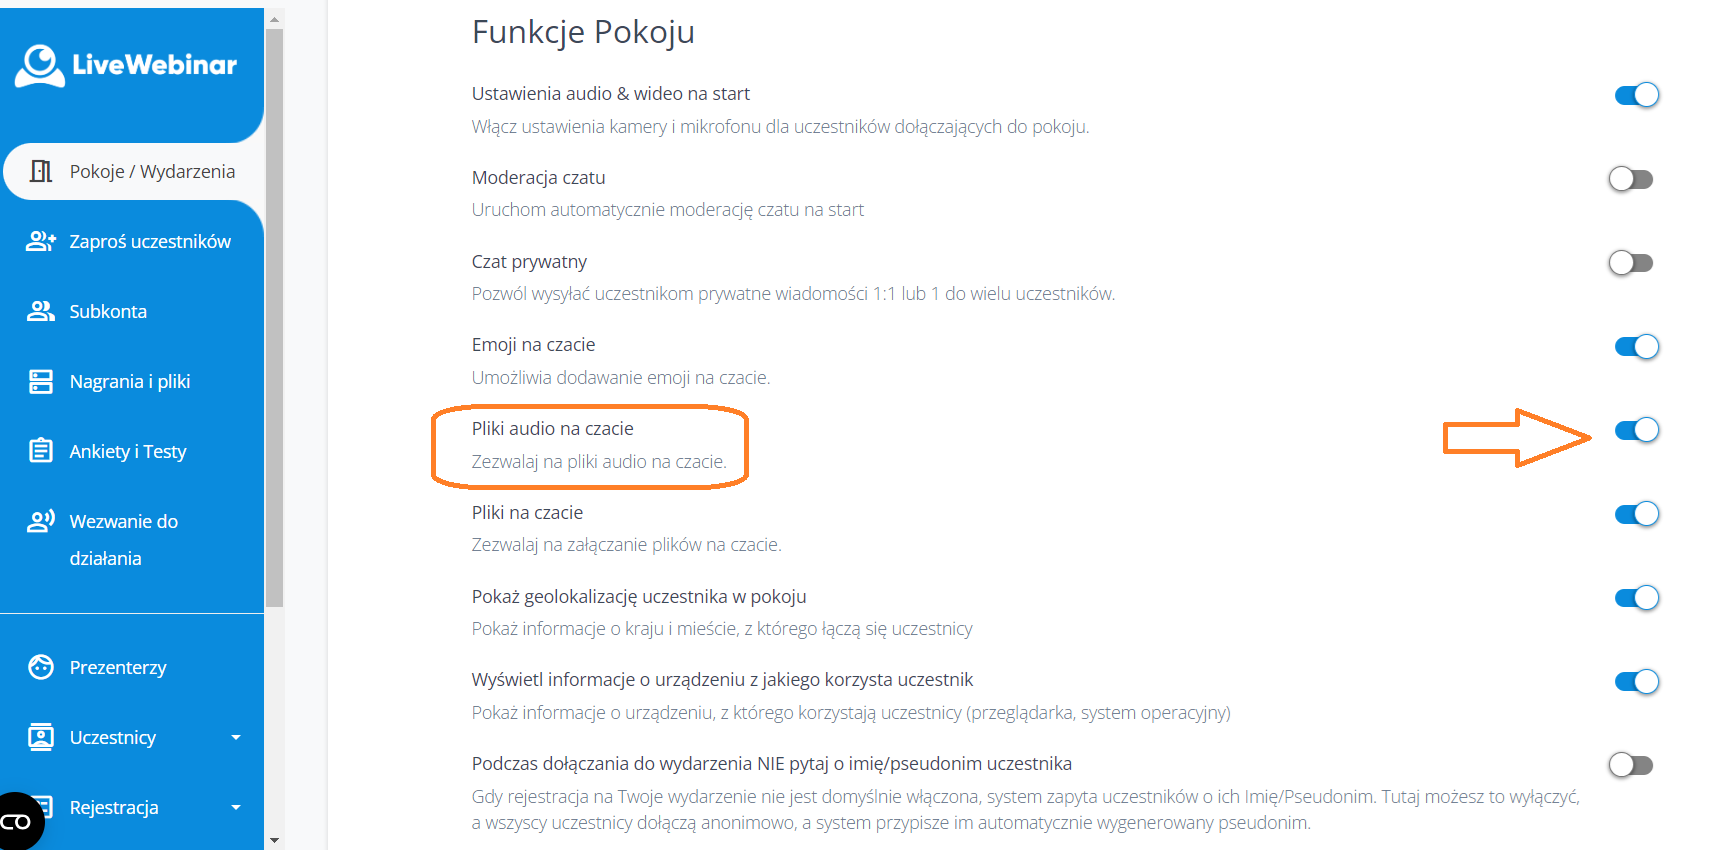1716x850 pixels.
Task: Expand the Uczestnicy submenu arrow
Action: point(236,738)
